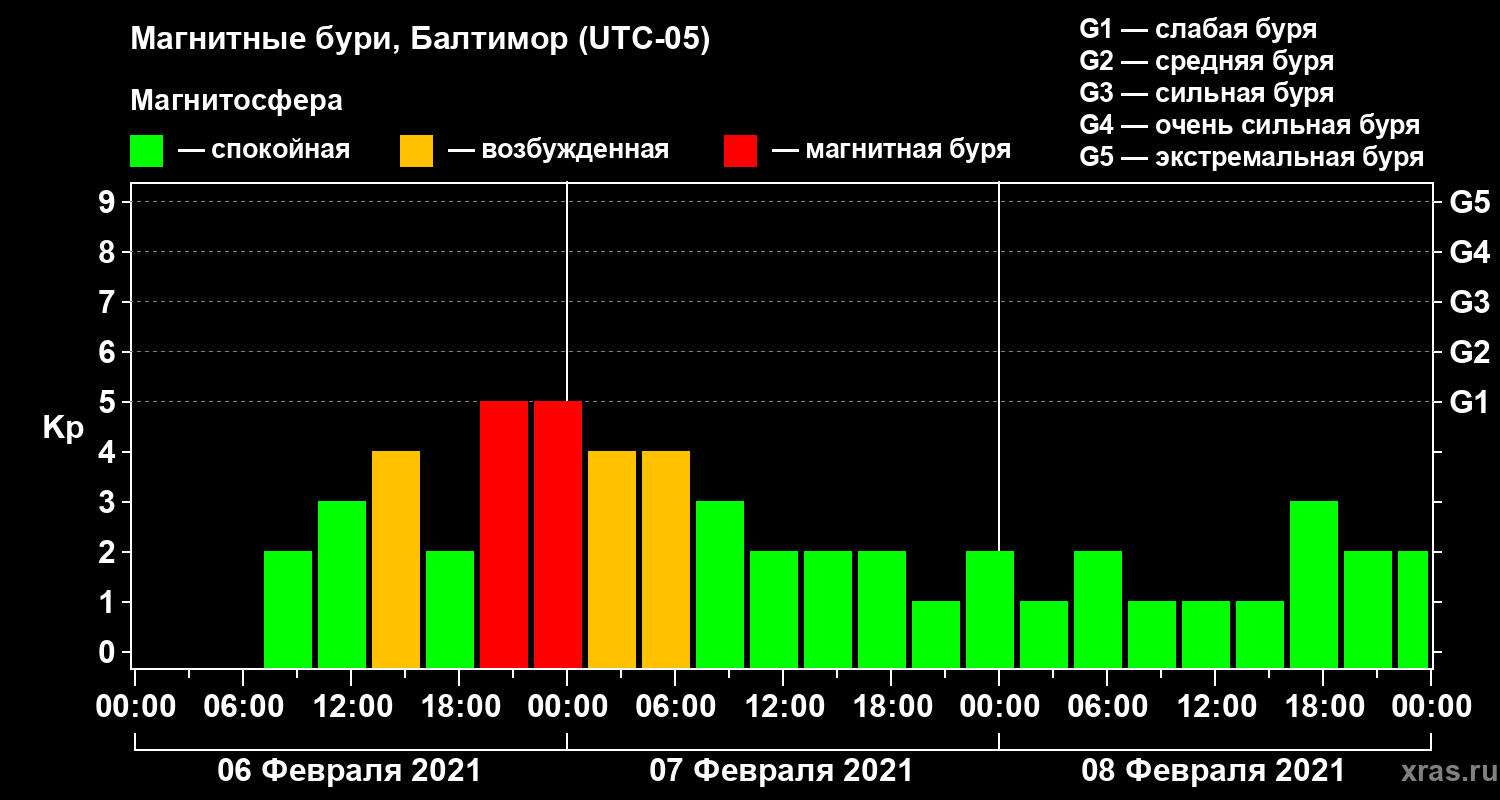Click the green Kp 3 bar on 06 February
Screen dimensions: 1500x800
(x=342, y=584)
